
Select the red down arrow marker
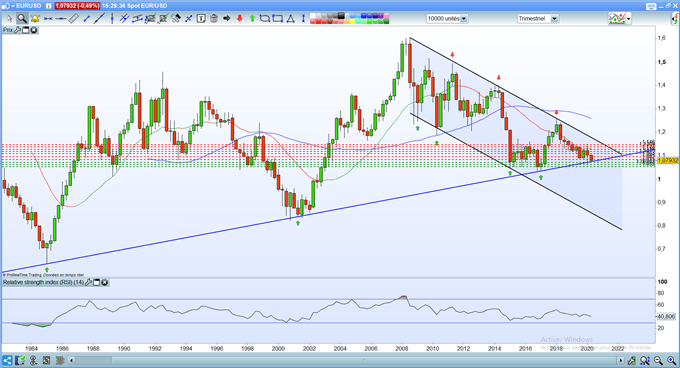[239, 19]
